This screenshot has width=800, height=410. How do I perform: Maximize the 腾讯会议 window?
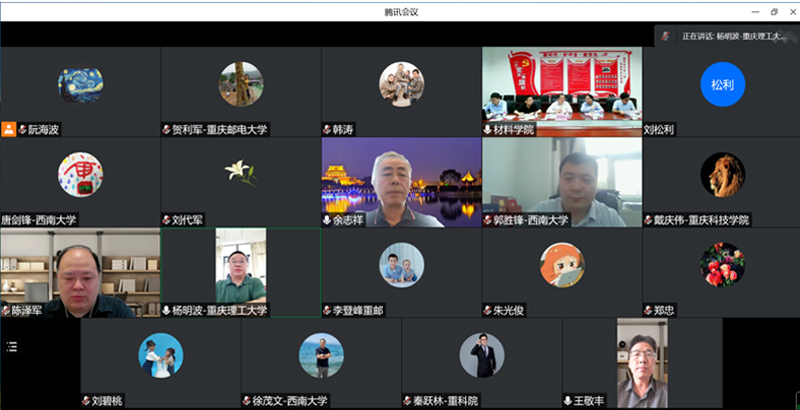pos(773,11)
